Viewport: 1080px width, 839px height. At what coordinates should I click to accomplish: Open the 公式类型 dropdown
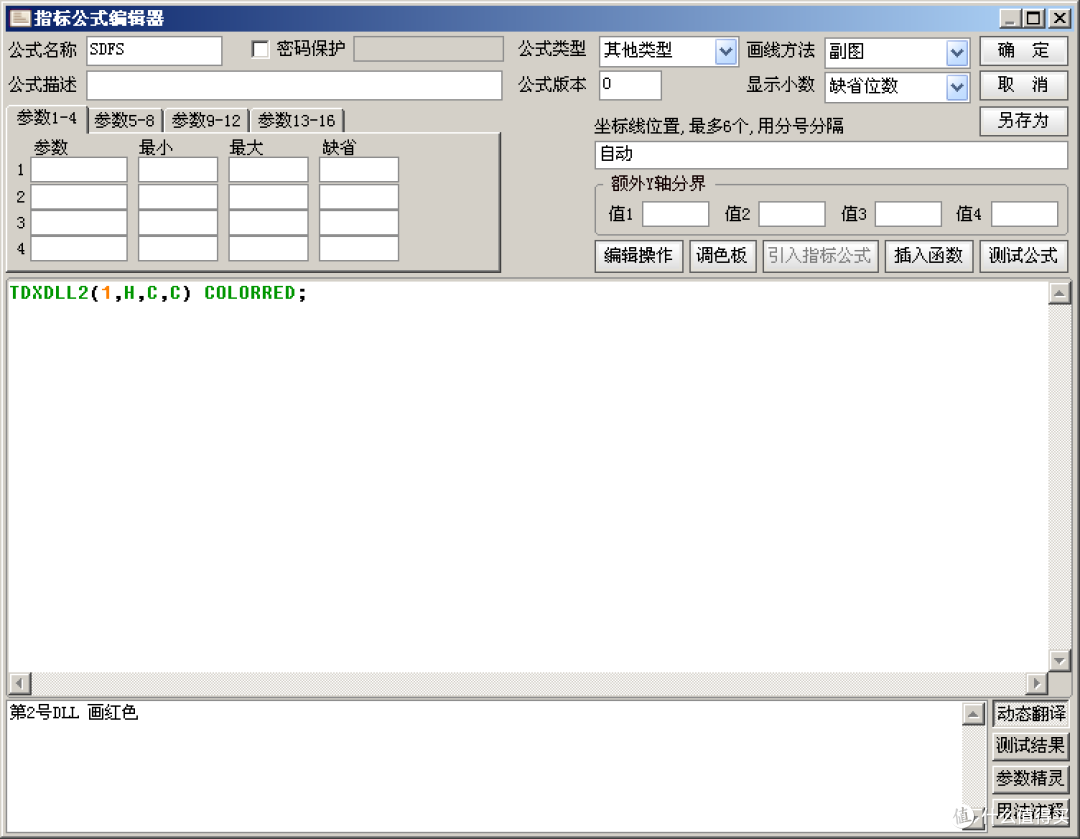pyautogui.click(x=725, y=51)
